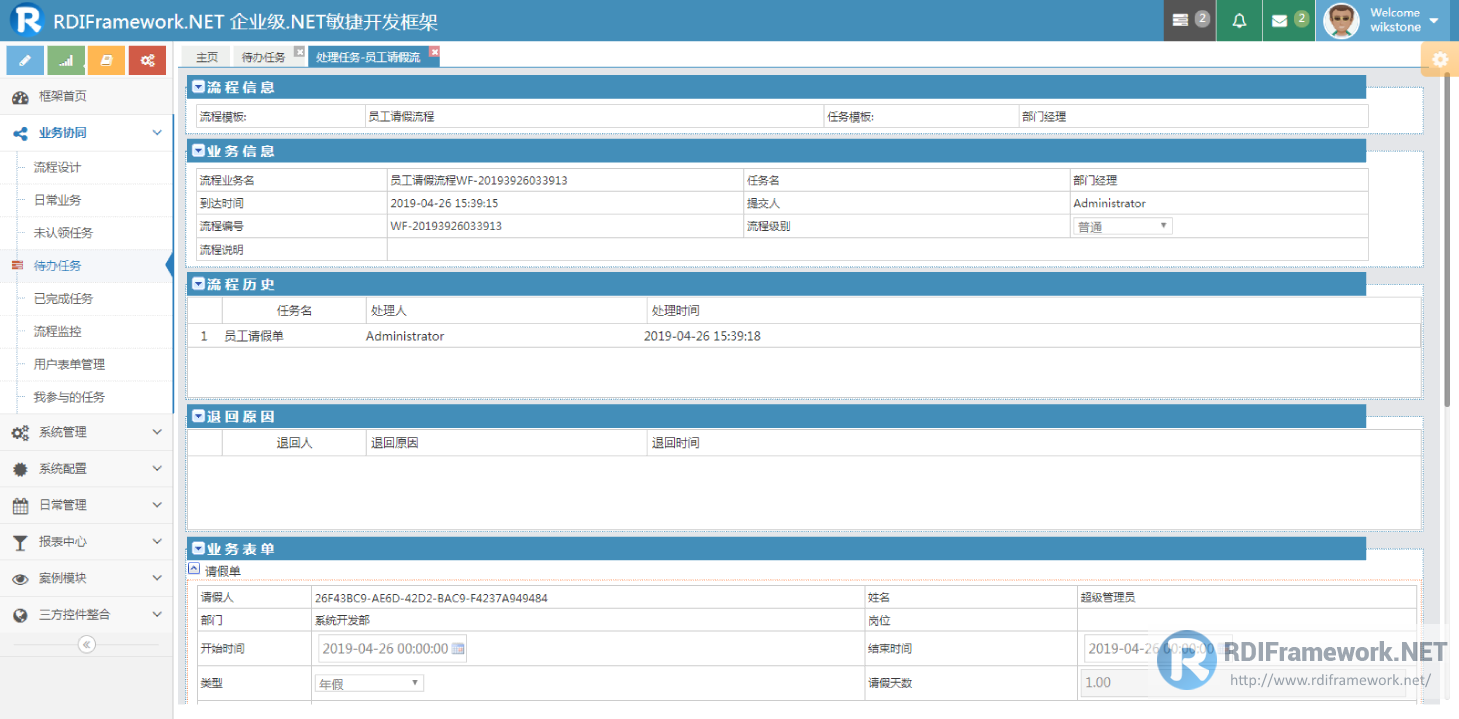
Task: Open the bell notifications icon
Action: pyautogui.click(x=1239, y=20)
